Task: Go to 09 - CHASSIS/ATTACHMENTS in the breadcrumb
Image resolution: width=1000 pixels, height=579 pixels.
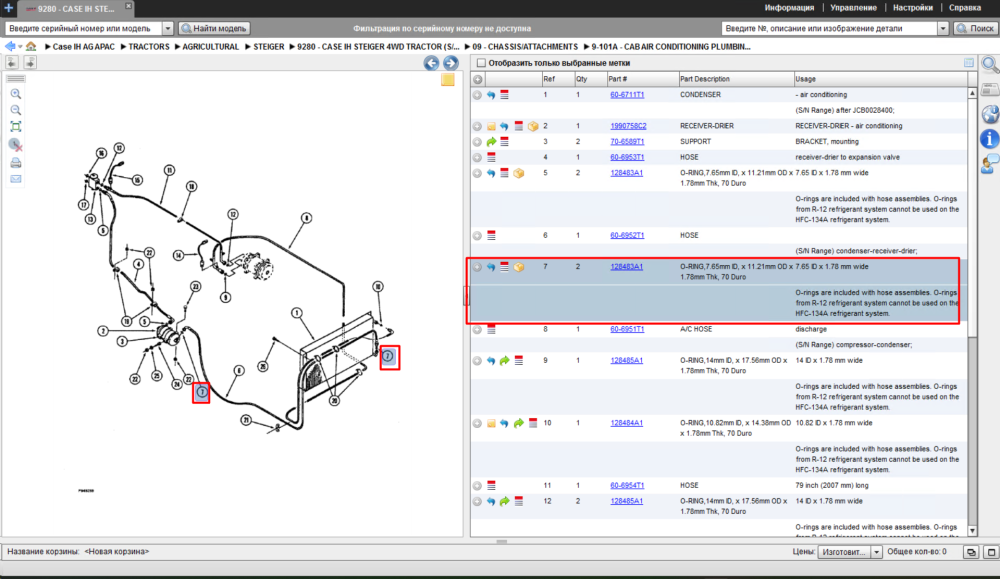Action: click(525, 47)
